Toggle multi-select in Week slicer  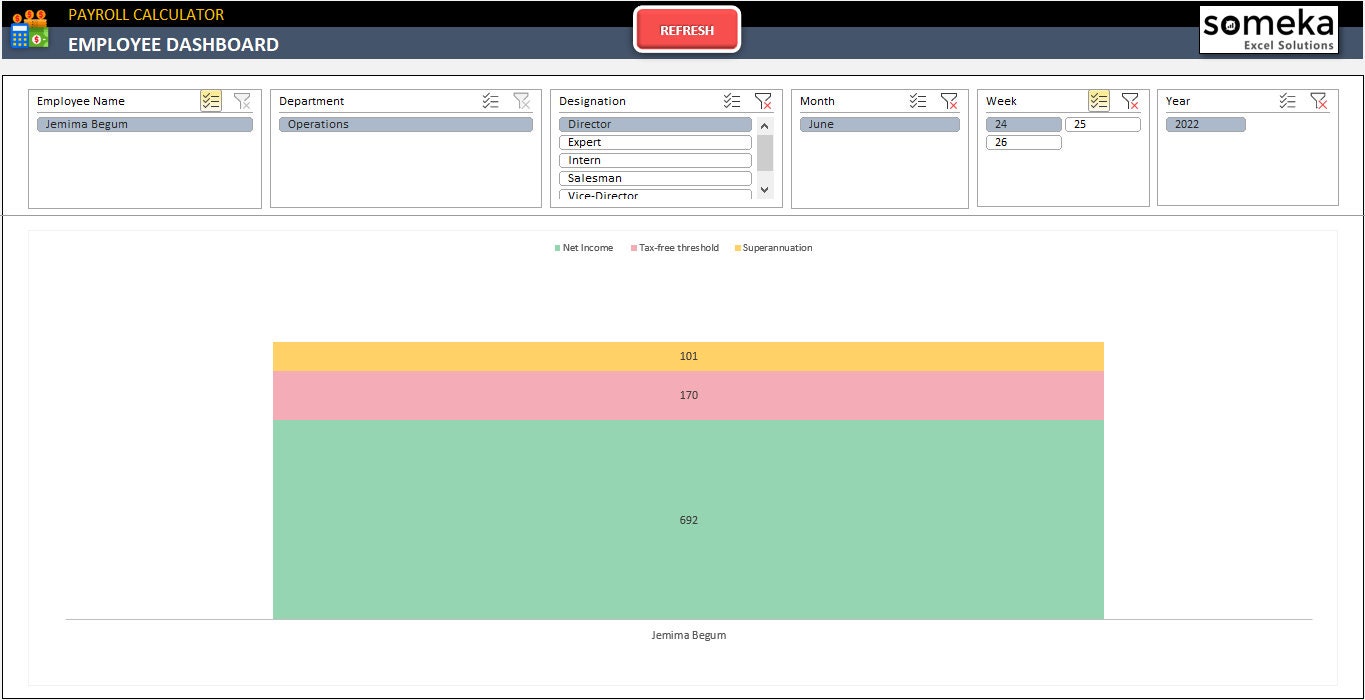click(x=1099, y=100)
